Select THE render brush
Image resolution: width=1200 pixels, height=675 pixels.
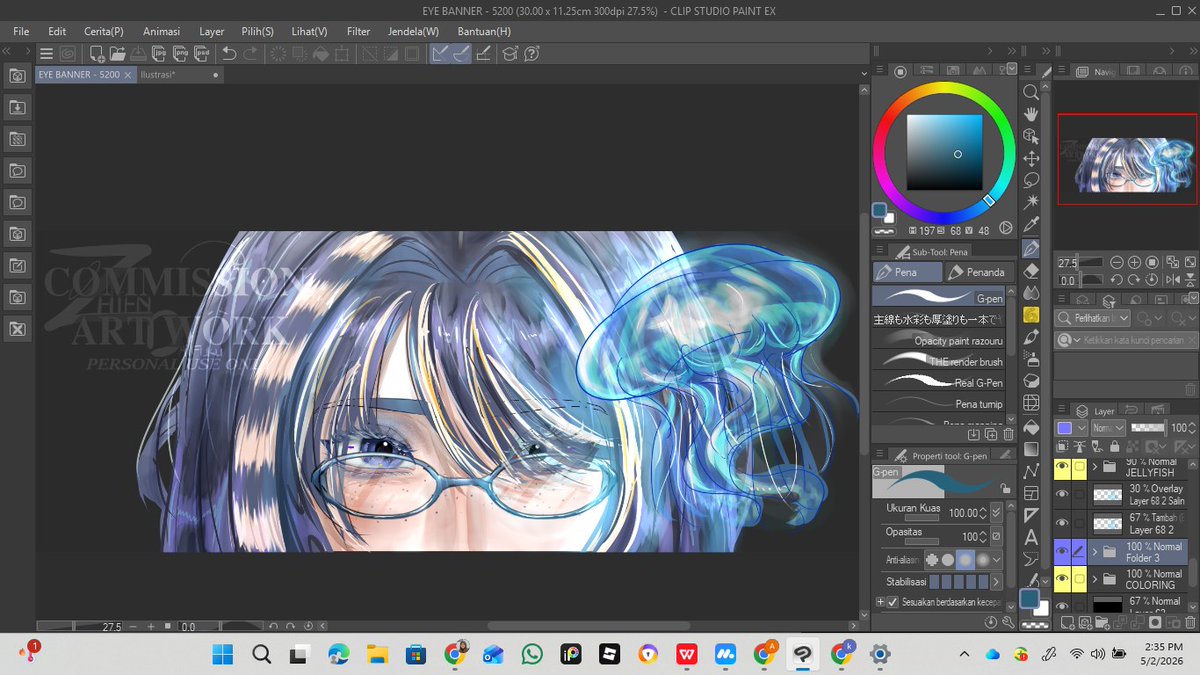[x=938, y=361]
